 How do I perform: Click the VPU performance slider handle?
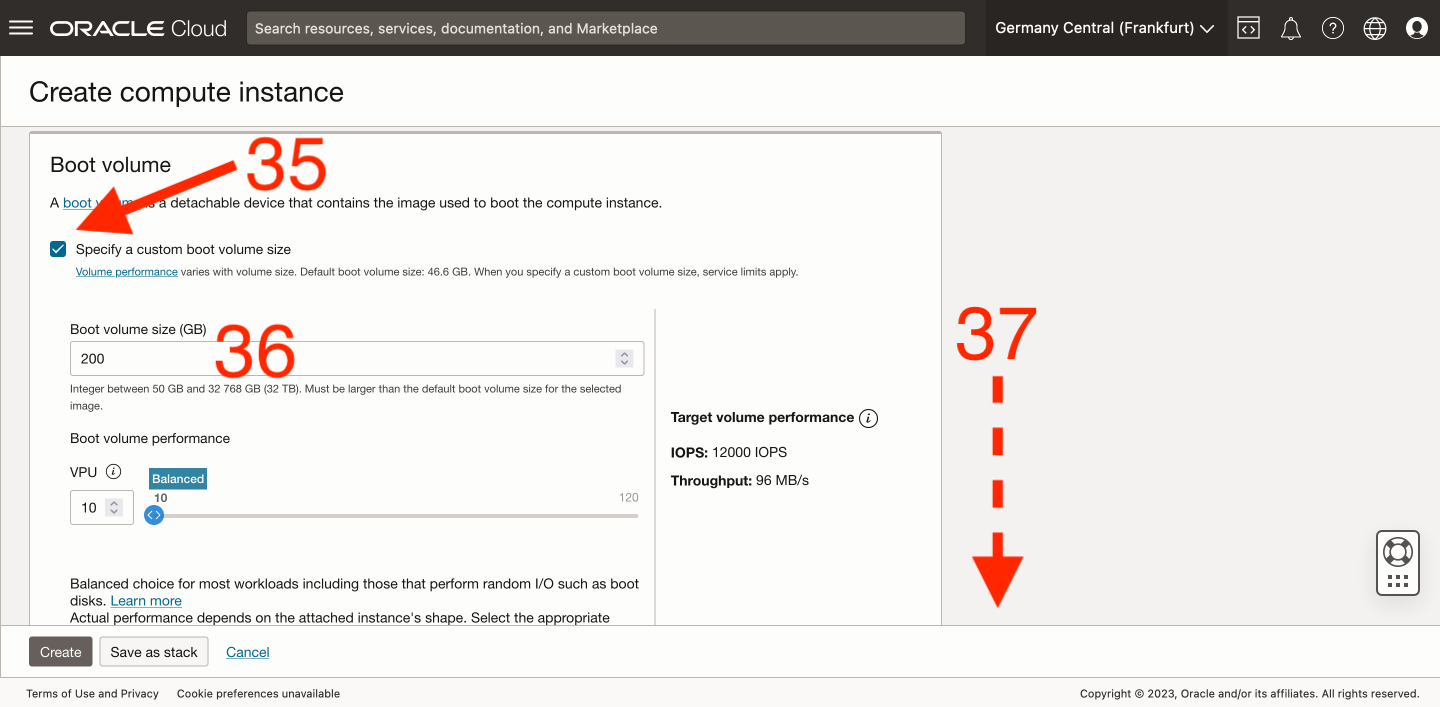[154, 515]
